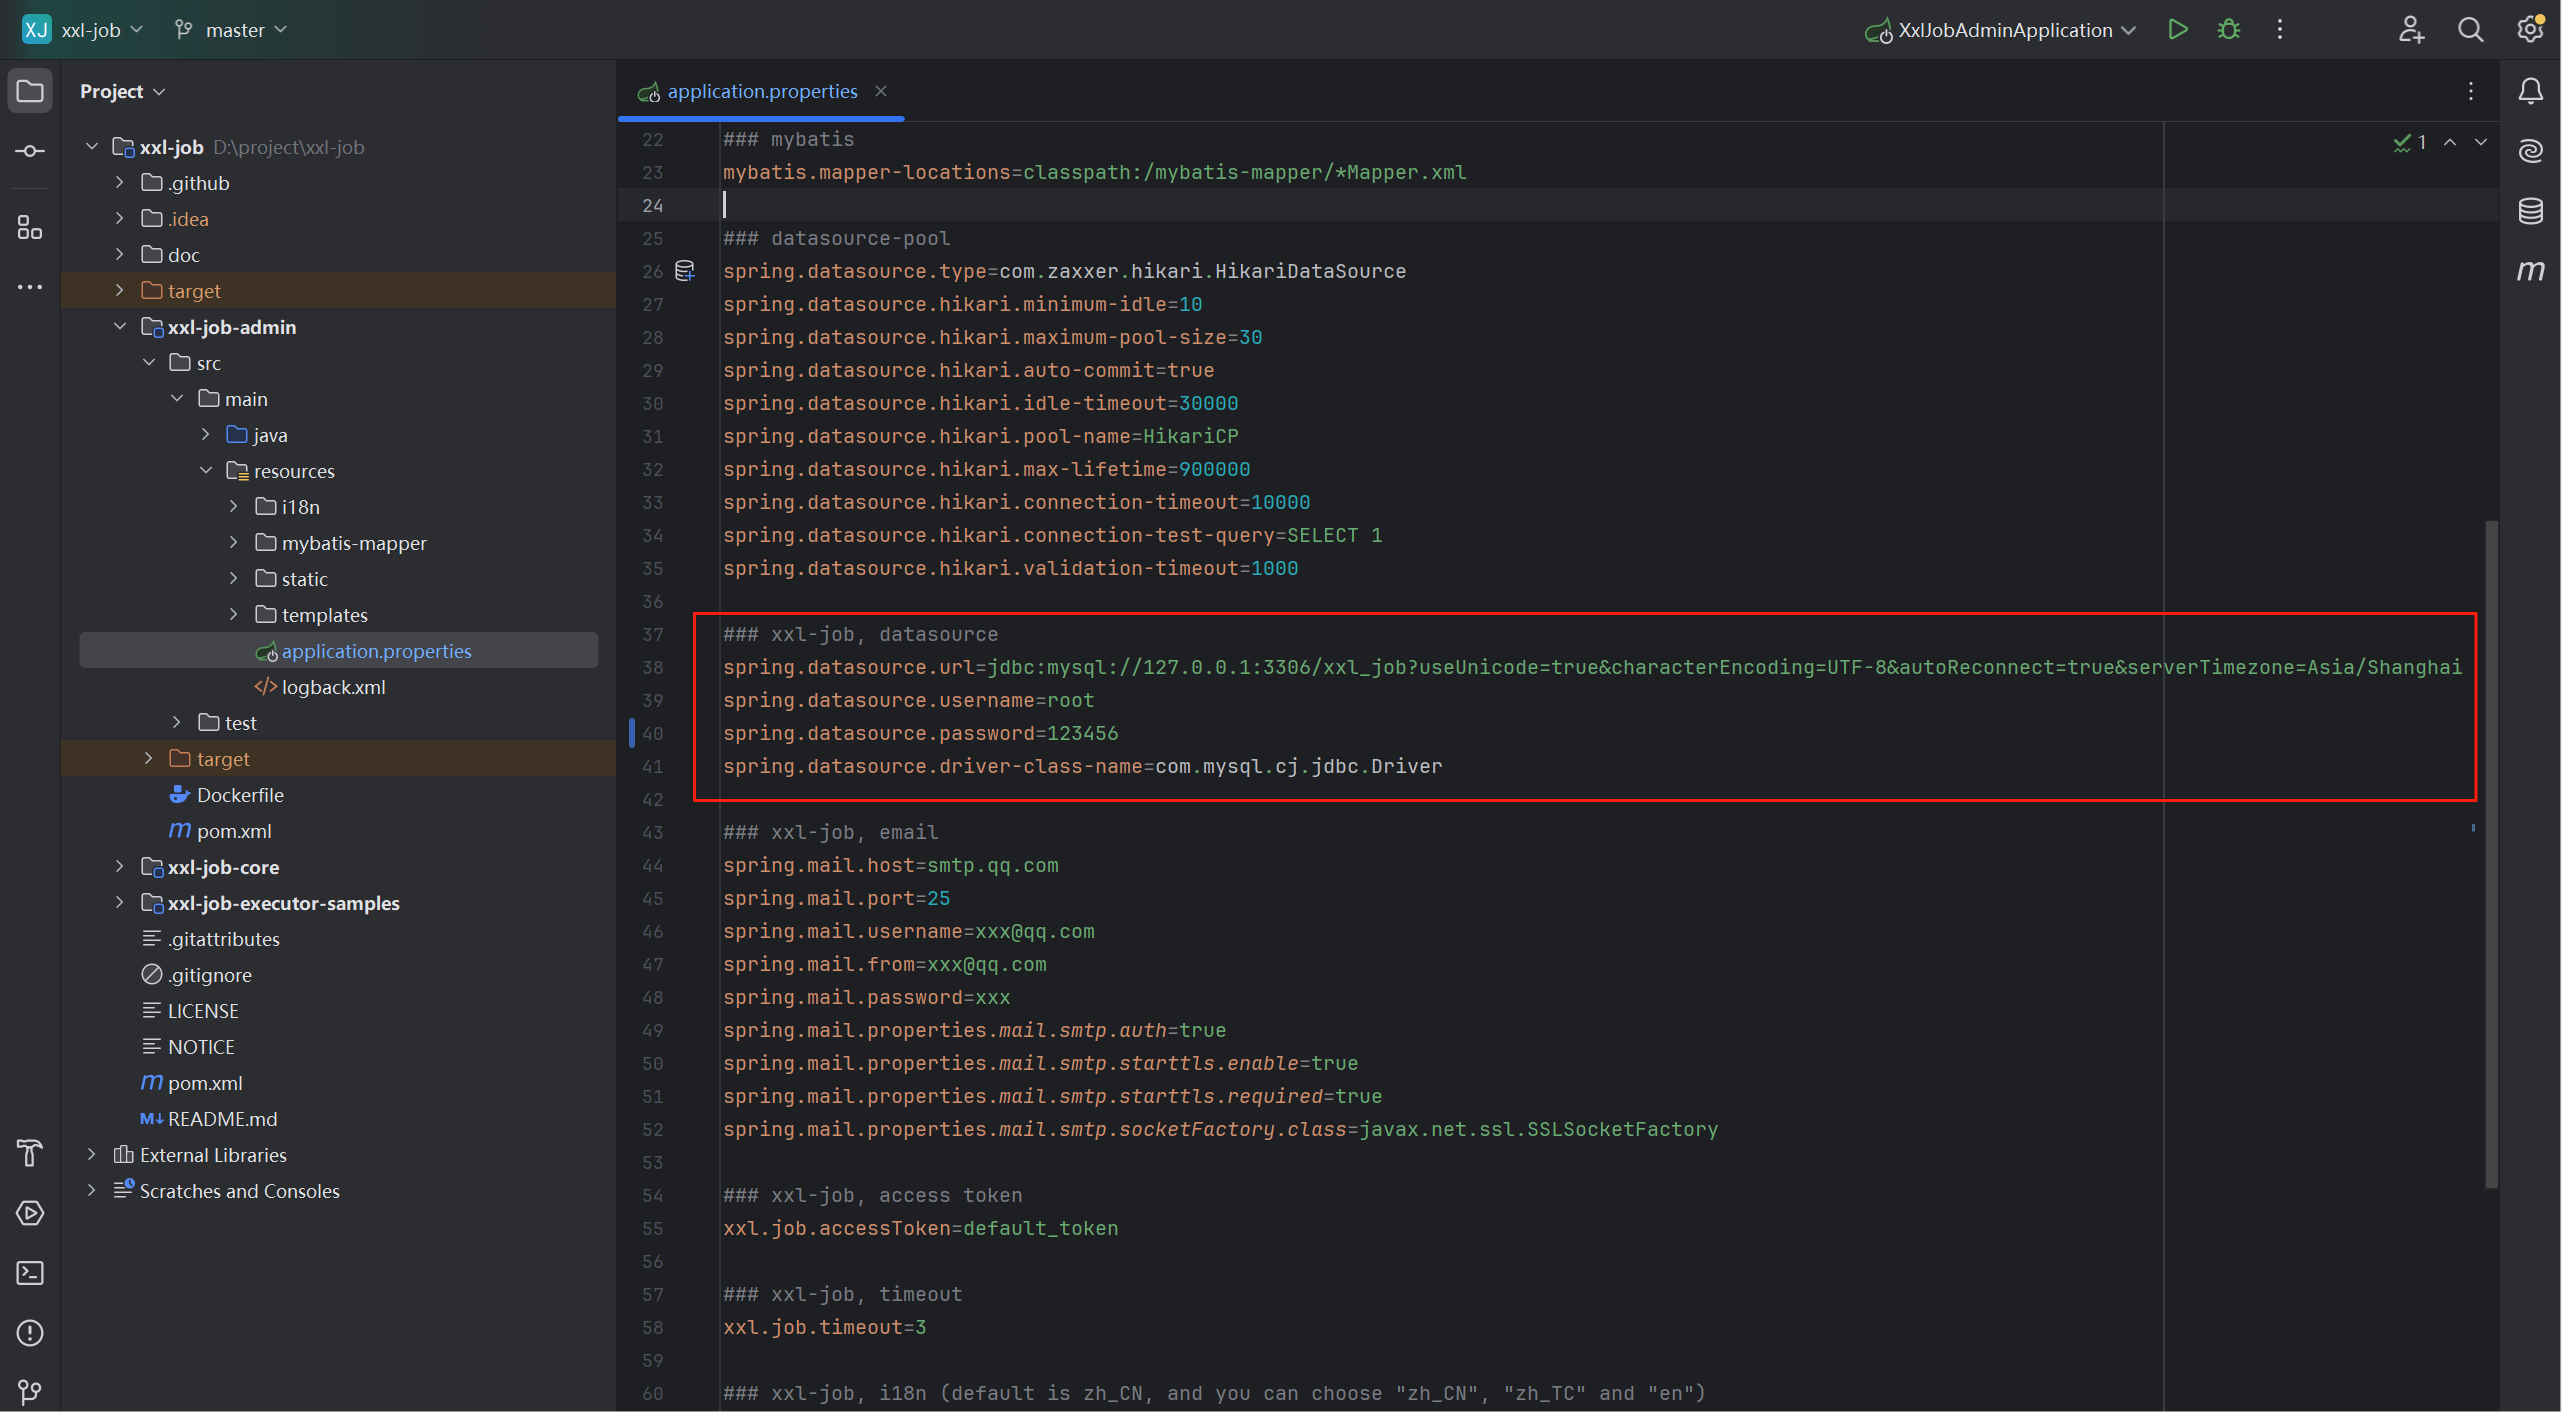Image resolution: width=2562 pixels, height=1412 pixels.
Task: Close application.properties tab
Action: pos(881,91)
